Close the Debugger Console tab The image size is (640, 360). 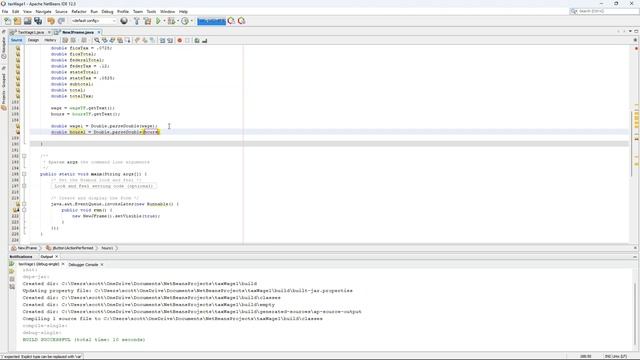(102, 264)
